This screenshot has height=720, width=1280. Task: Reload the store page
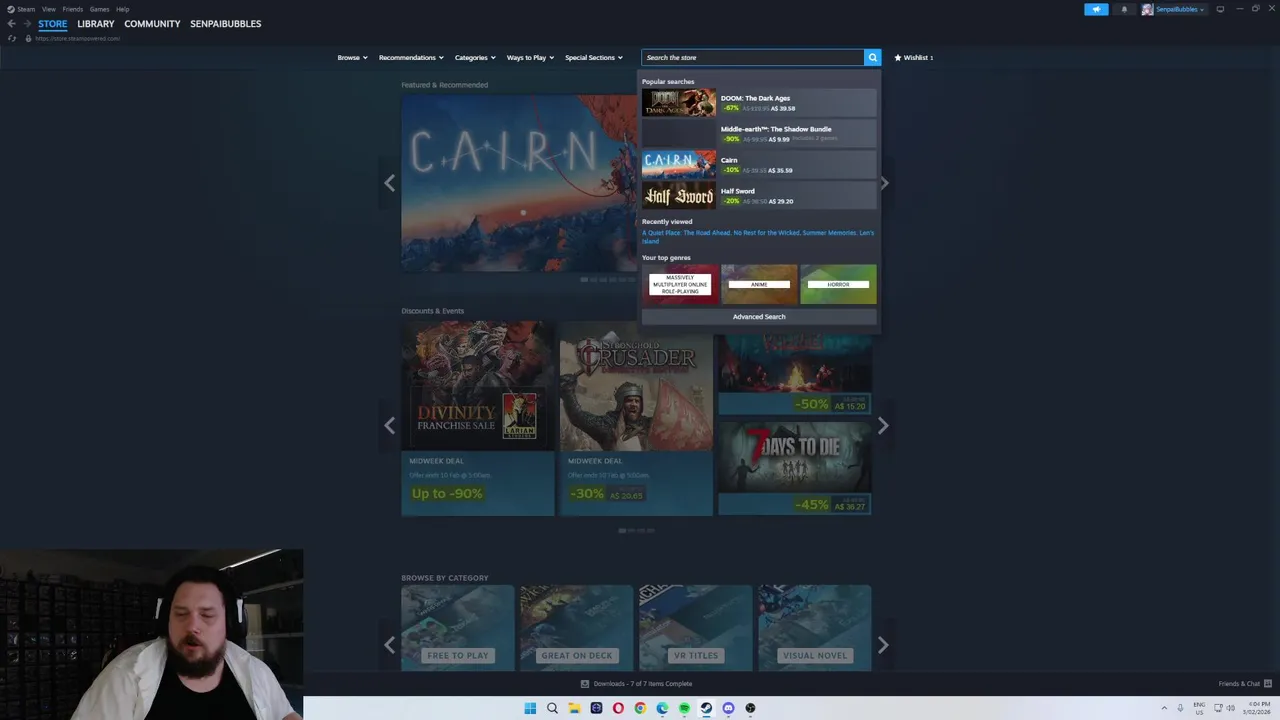click(12, 38)
